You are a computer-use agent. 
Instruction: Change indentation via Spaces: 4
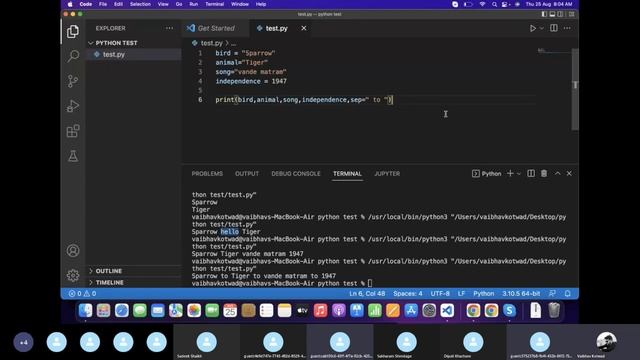[x=408, y=293]
